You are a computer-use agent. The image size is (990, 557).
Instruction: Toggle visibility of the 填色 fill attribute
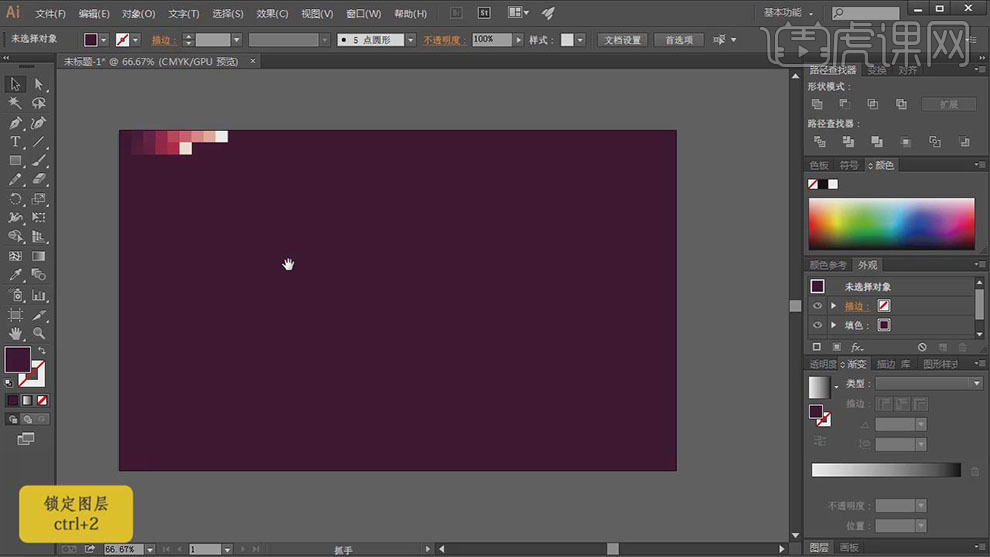tap(817, 325)
